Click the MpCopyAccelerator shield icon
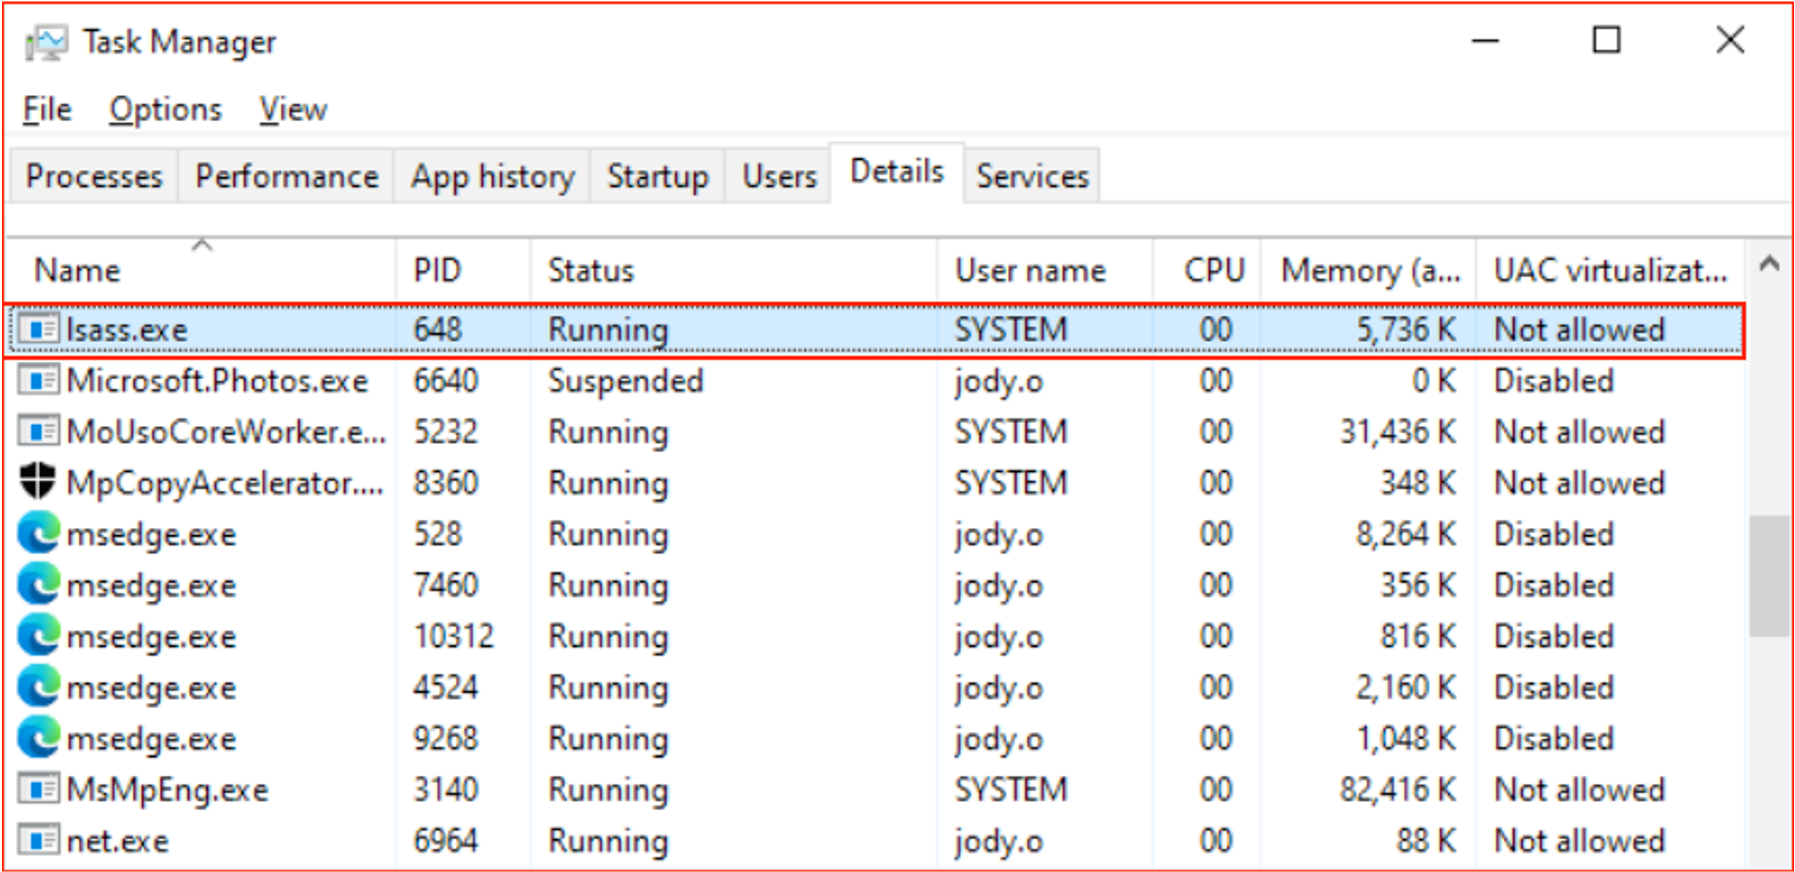Image resolution: width=1795 pixels, height=872 pixels. click(38, 481)
